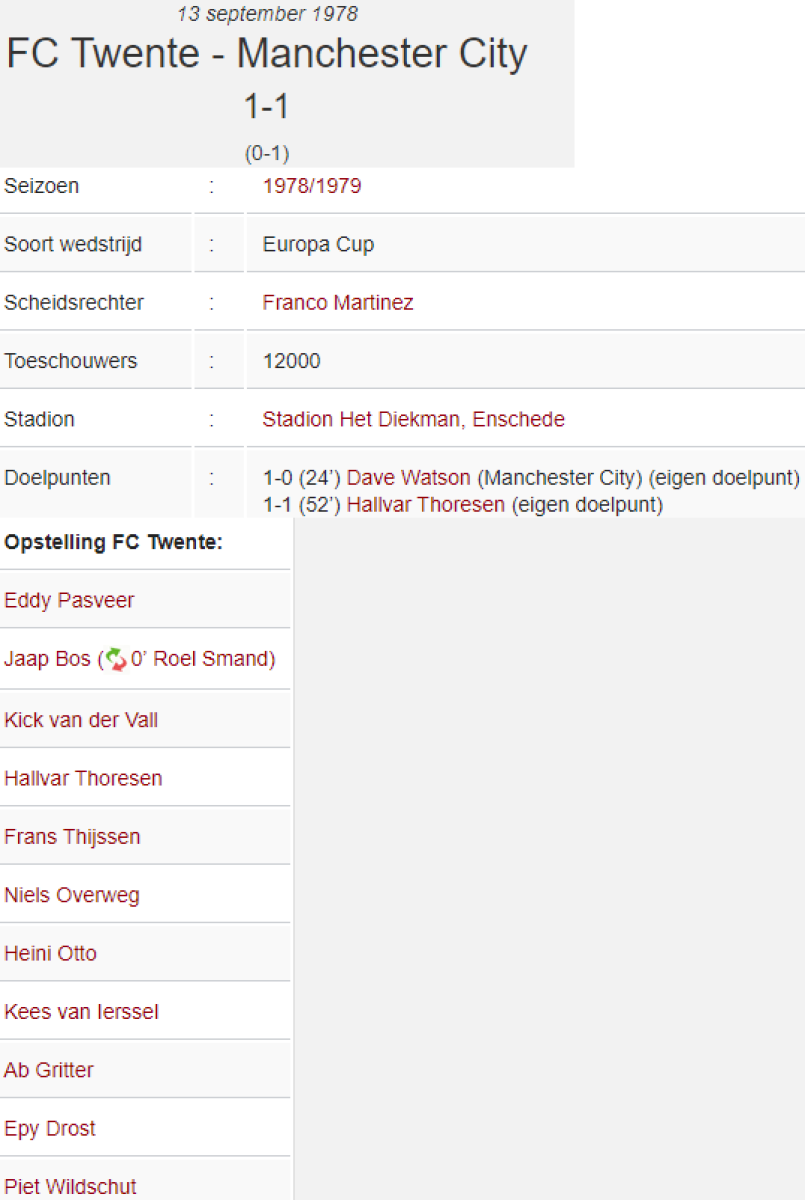The height and width of the screenshot is (1200, 805).
Task: Select Jaap Bos in lineup
Action: click(46, 659)
